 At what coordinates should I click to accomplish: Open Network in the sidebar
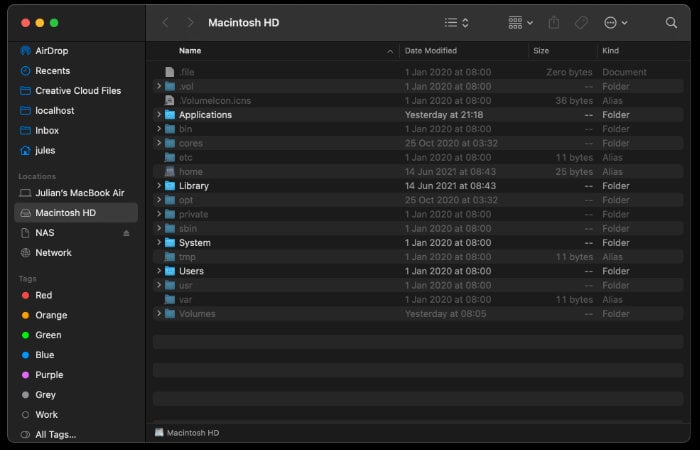click(76, 253)
